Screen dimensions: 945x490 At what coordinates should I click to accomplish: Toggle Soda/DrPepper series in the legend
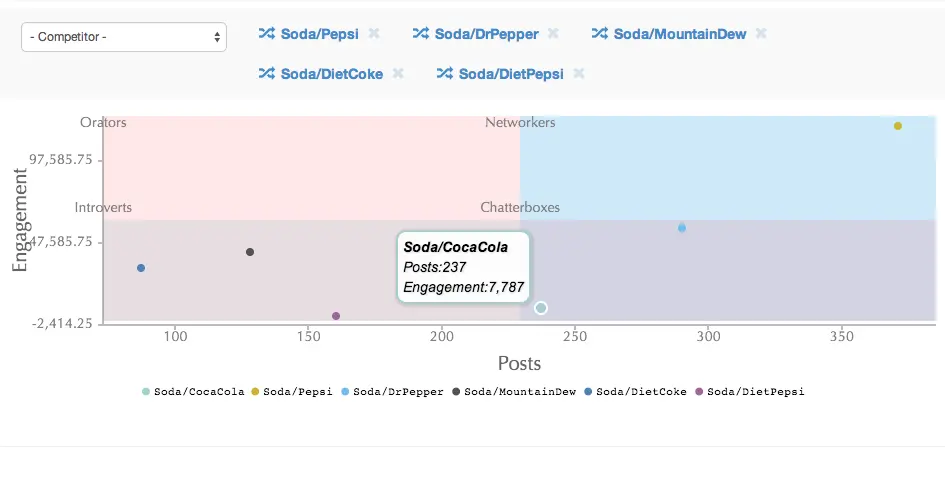398,392
